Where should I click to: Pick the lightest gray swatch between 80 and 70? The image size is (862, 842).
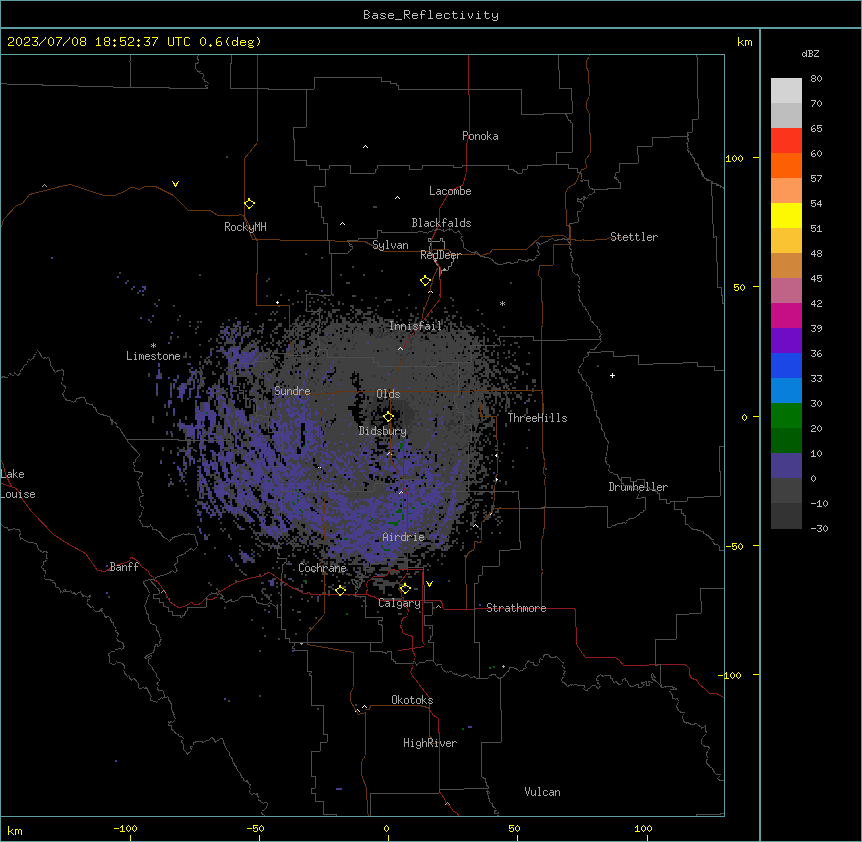(786, 91)
